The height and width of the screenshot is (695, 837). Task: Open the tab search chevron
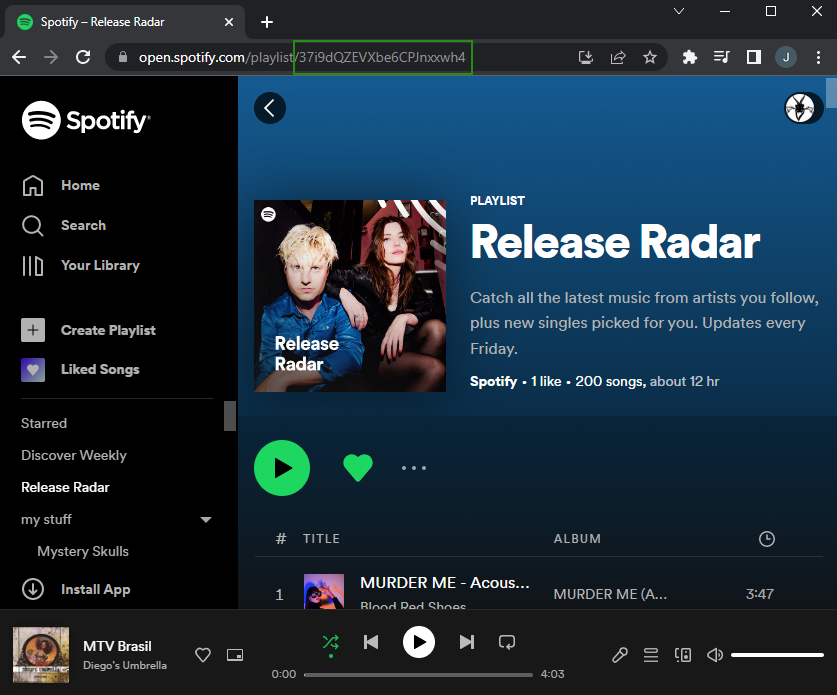pos(679,11)
